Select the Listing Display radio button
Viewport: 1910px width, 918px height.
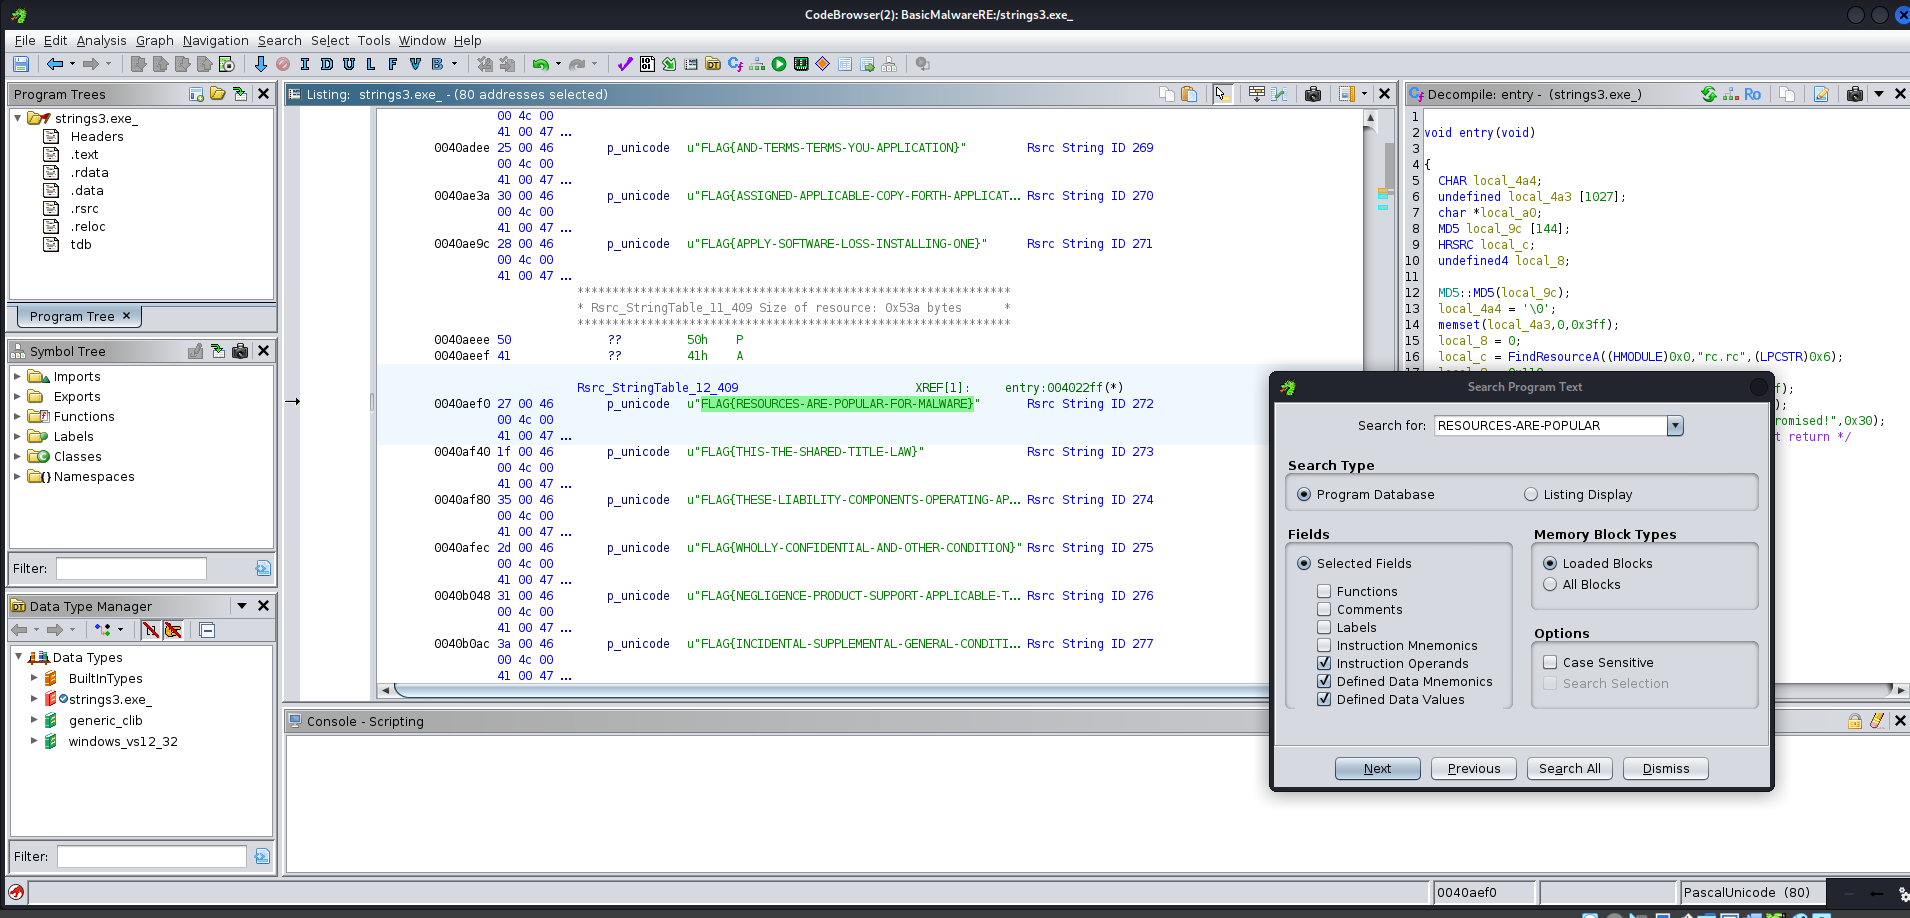click(x=1531, y=494)
